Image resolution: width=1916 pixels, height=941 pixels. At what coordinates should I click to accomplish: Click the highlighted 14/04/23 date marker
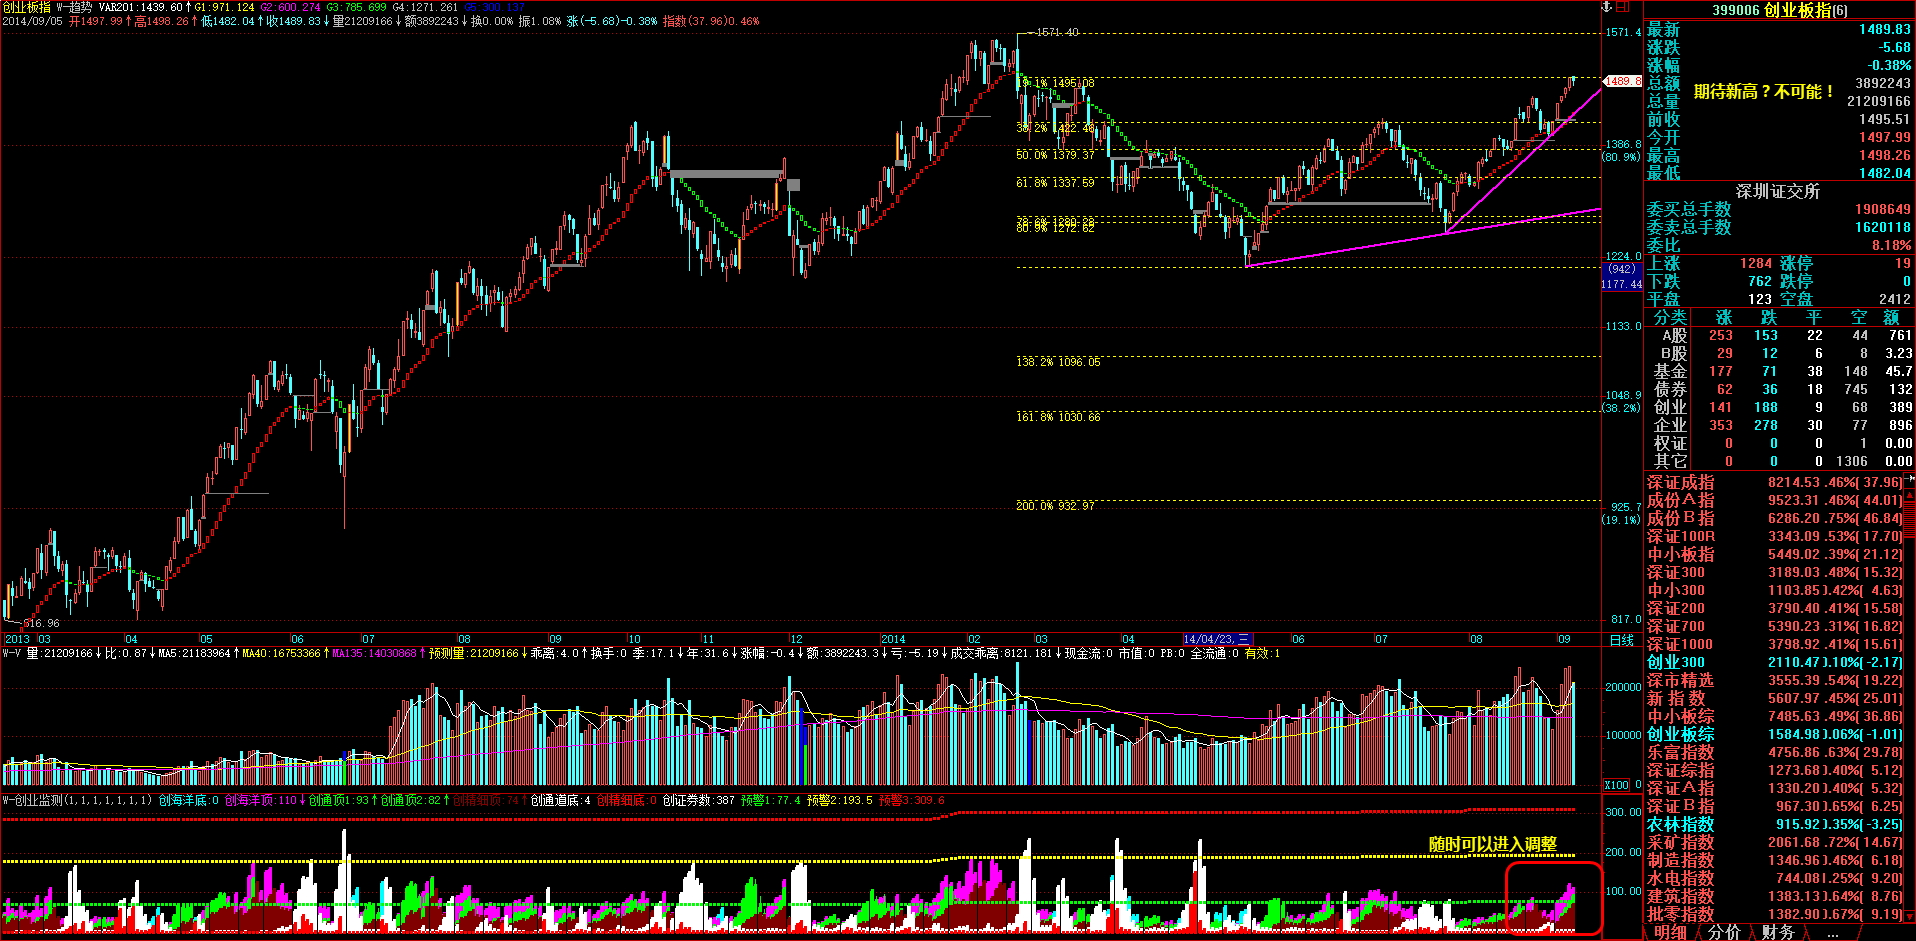(1216, 639)
